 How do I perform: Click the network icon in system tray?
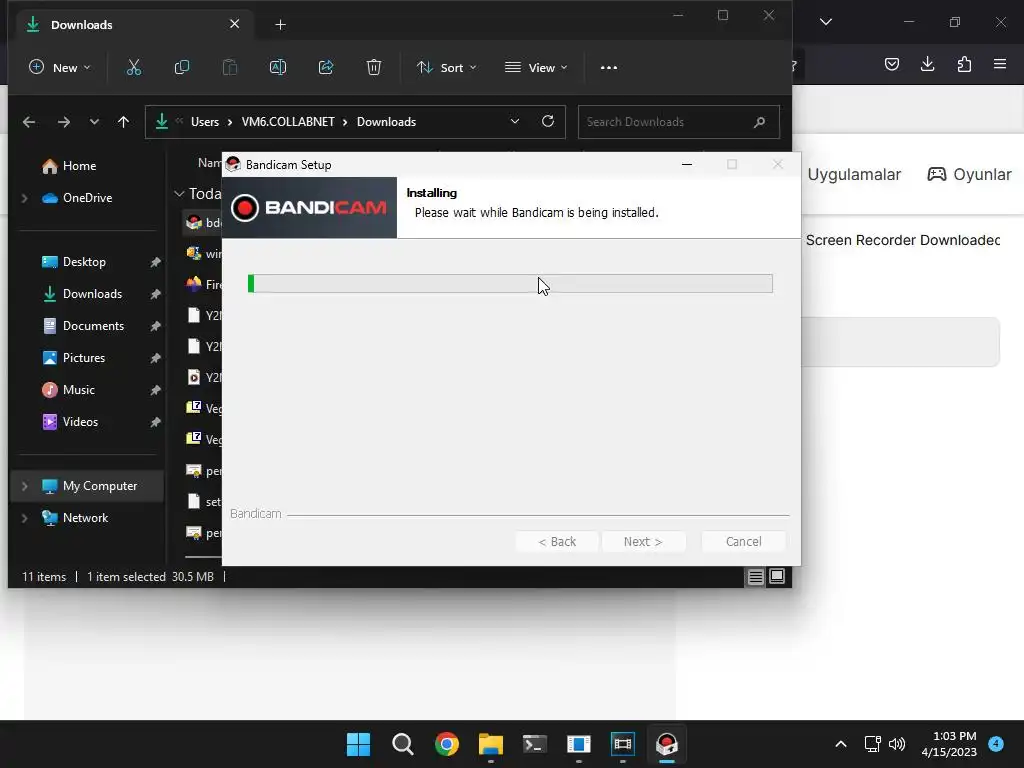(872, 744)
